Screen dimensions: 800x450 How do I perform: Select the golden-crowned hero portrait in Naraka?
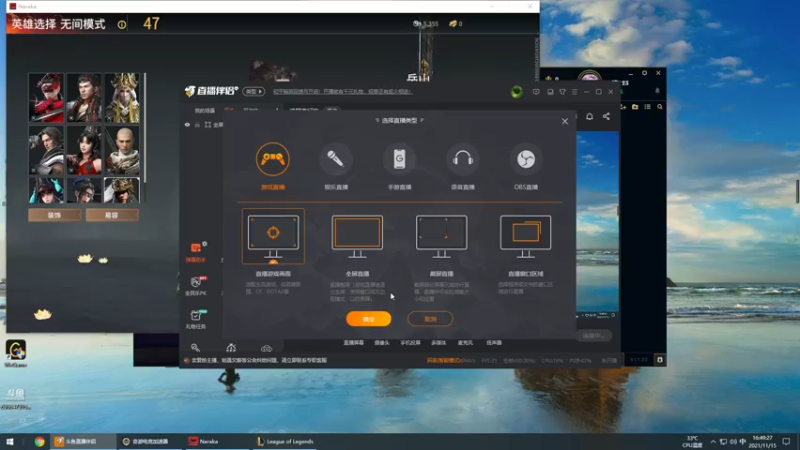(x=122, y=98)
